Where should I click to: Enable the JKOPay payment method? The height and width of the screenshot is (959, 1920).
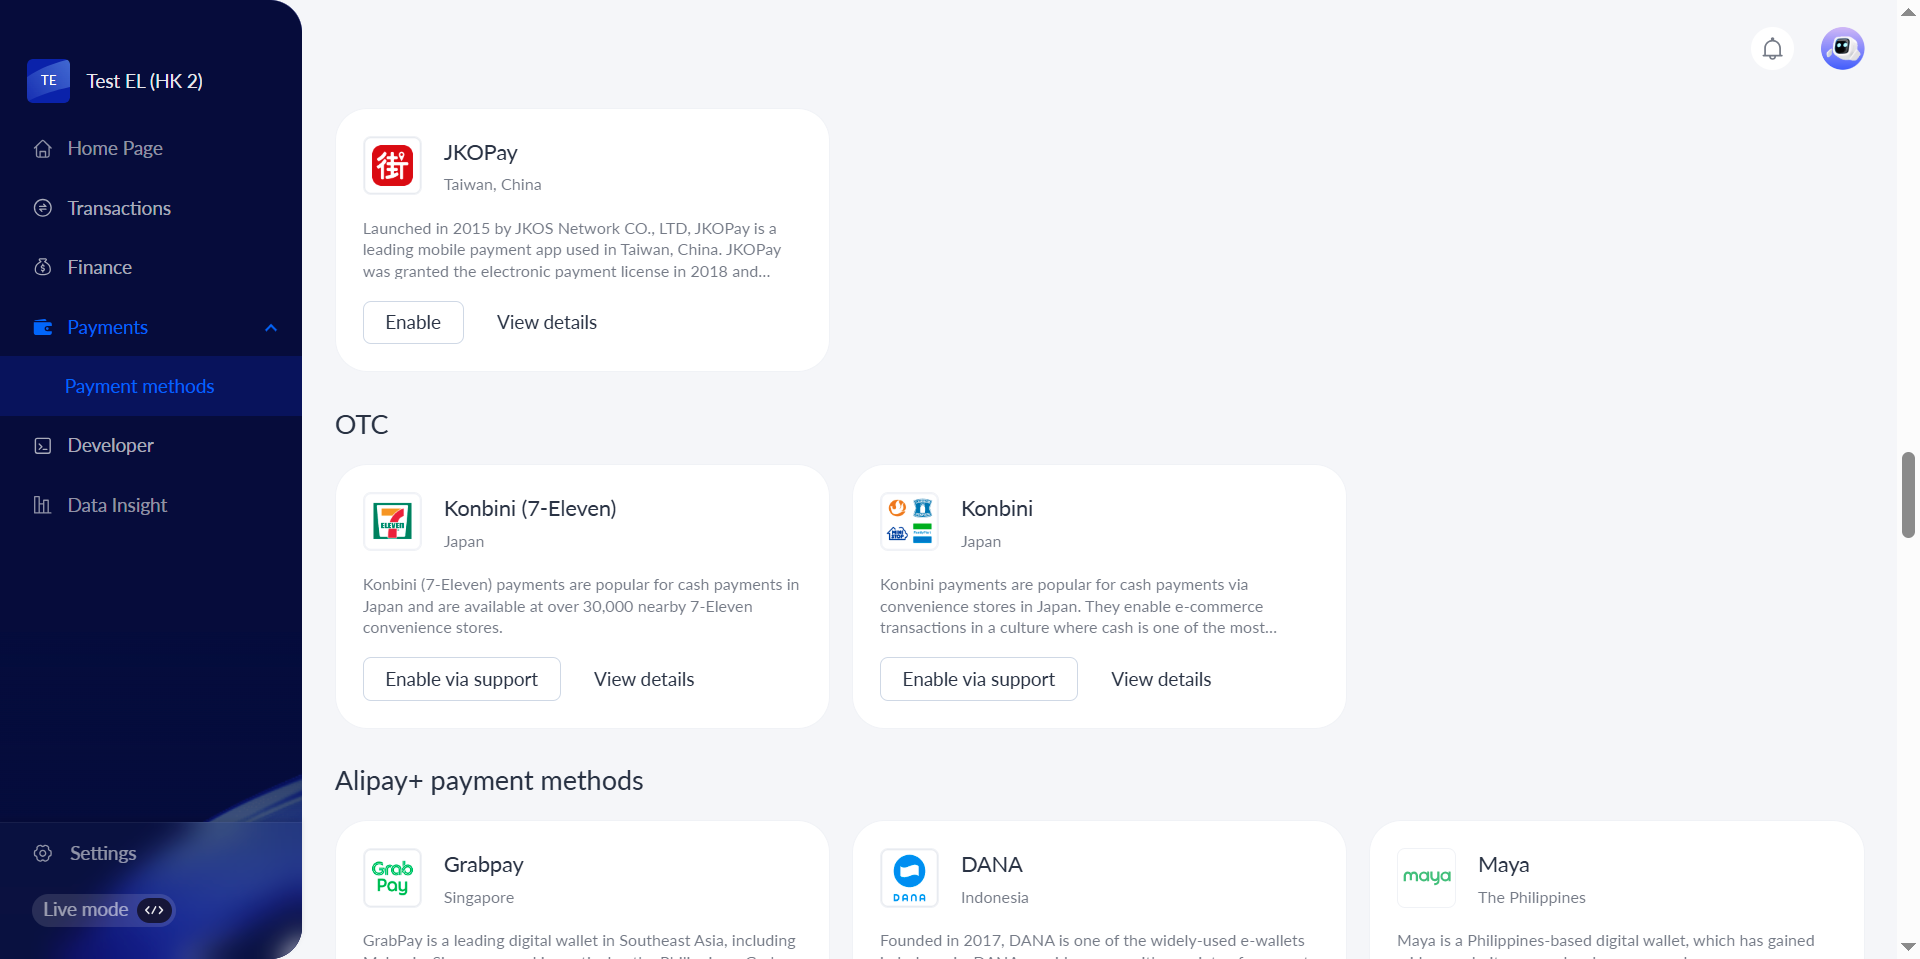point(413,323)
